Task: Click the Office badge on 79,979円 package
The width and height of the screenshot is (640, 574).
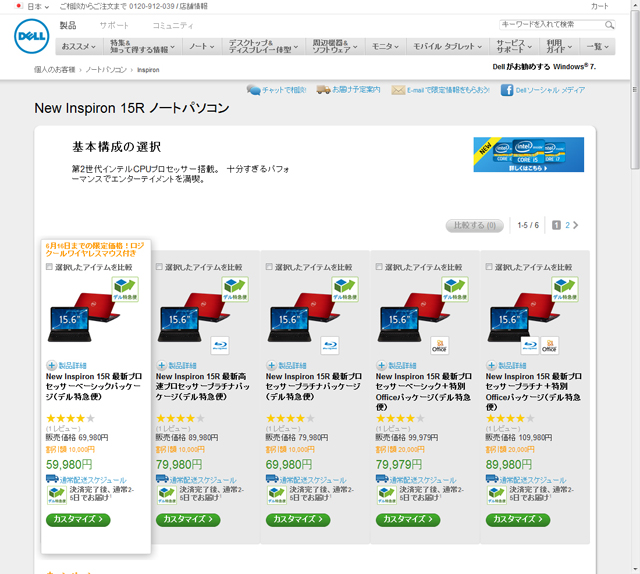Action: 440,345
